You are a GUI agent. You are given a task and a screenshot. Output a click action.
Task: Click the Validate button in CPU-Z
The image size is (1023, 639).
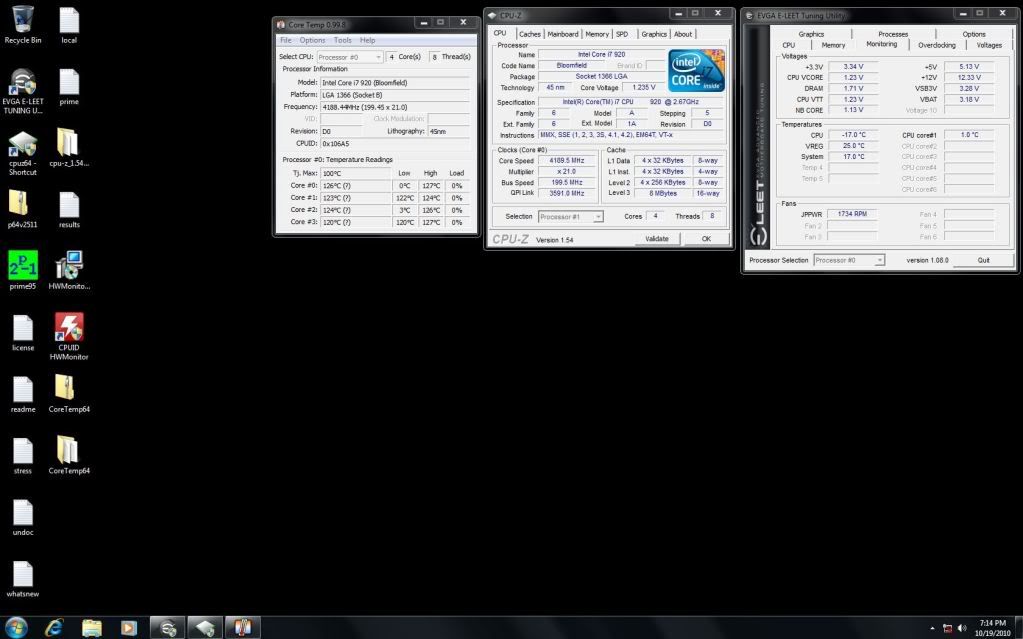click(x=657, y=239)
